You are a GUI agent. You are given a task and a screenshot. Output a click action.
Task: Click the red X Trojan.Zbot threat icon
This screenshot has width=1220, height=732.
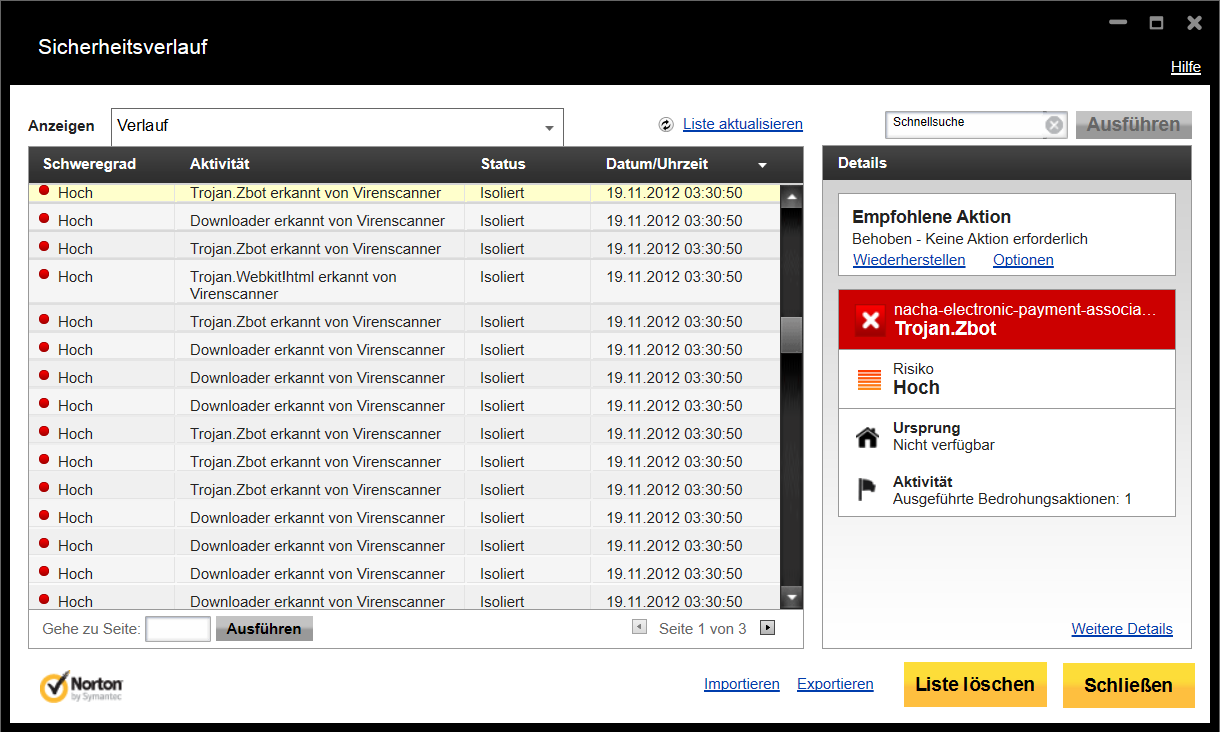point(871,320)
